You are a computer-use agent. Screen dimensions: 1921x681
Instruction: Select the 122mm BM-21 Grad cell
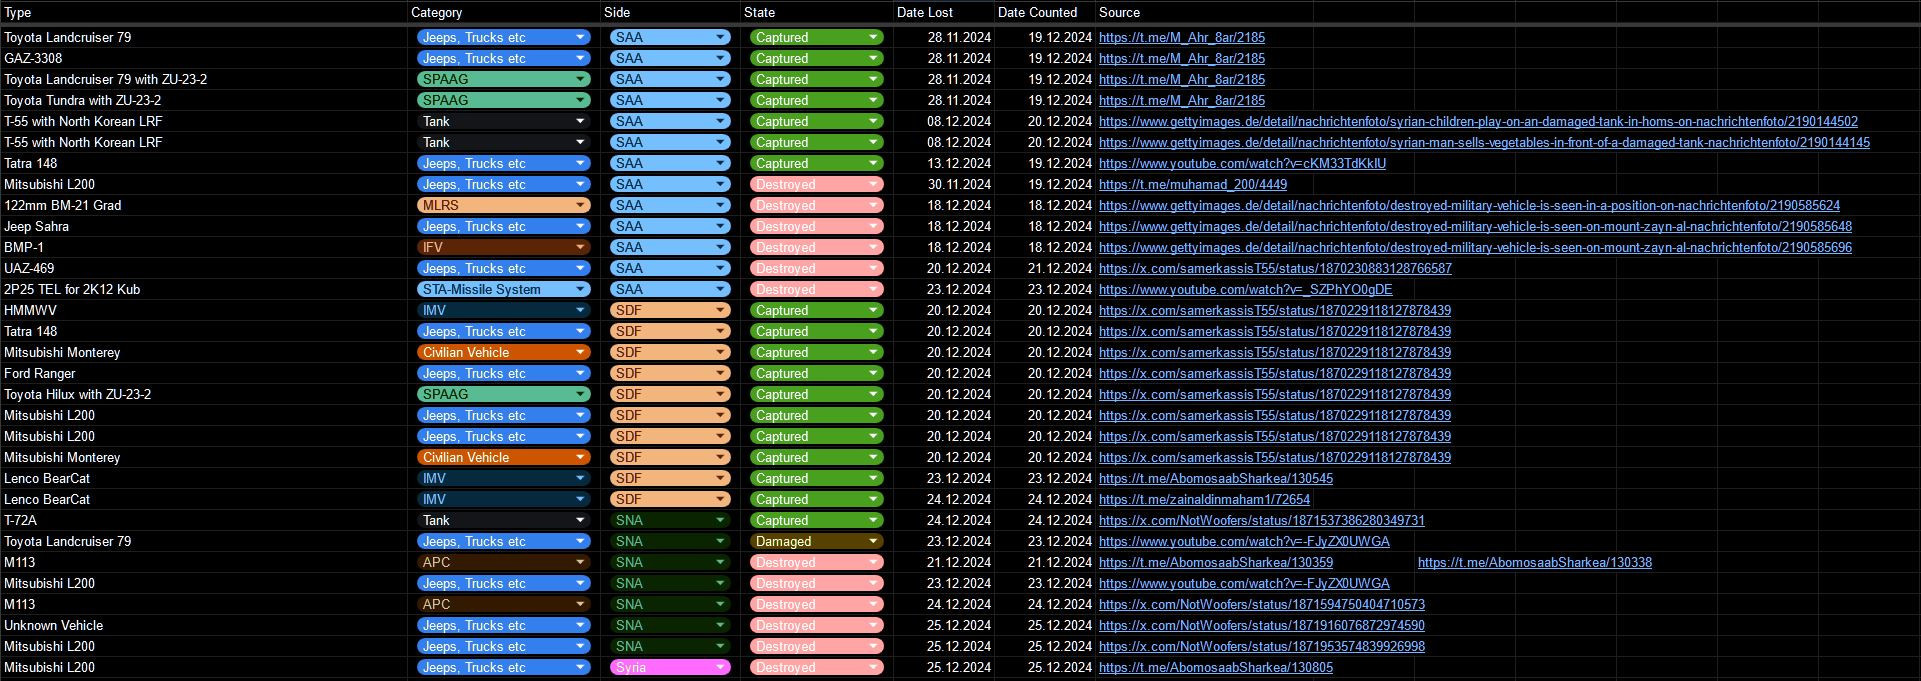point(204,205)
